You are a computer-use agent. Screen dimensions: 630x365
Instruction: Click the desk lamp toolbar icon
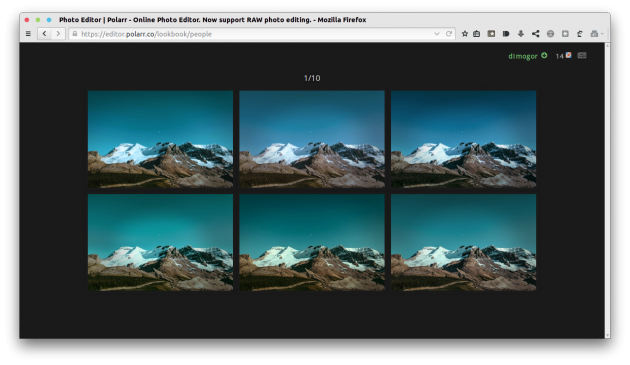point(580,34)
